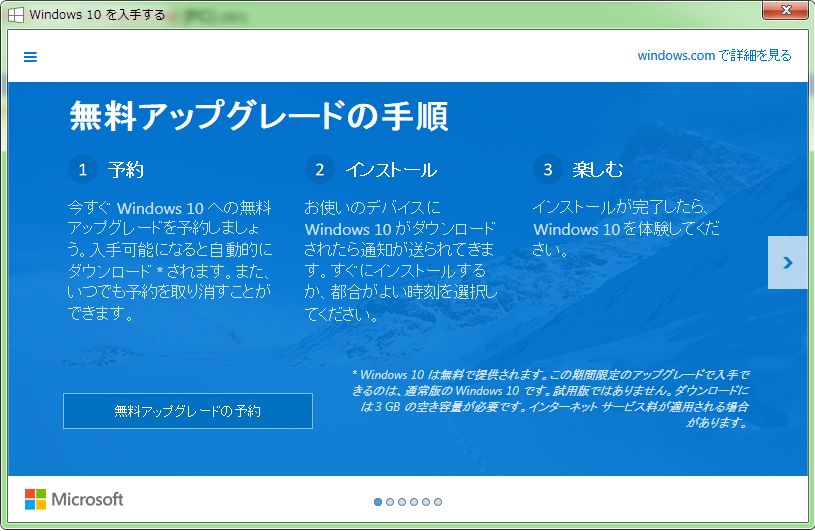Click '無料アップグレードの手順' heading
Screen dimensions: 815x531
[259, 115]
